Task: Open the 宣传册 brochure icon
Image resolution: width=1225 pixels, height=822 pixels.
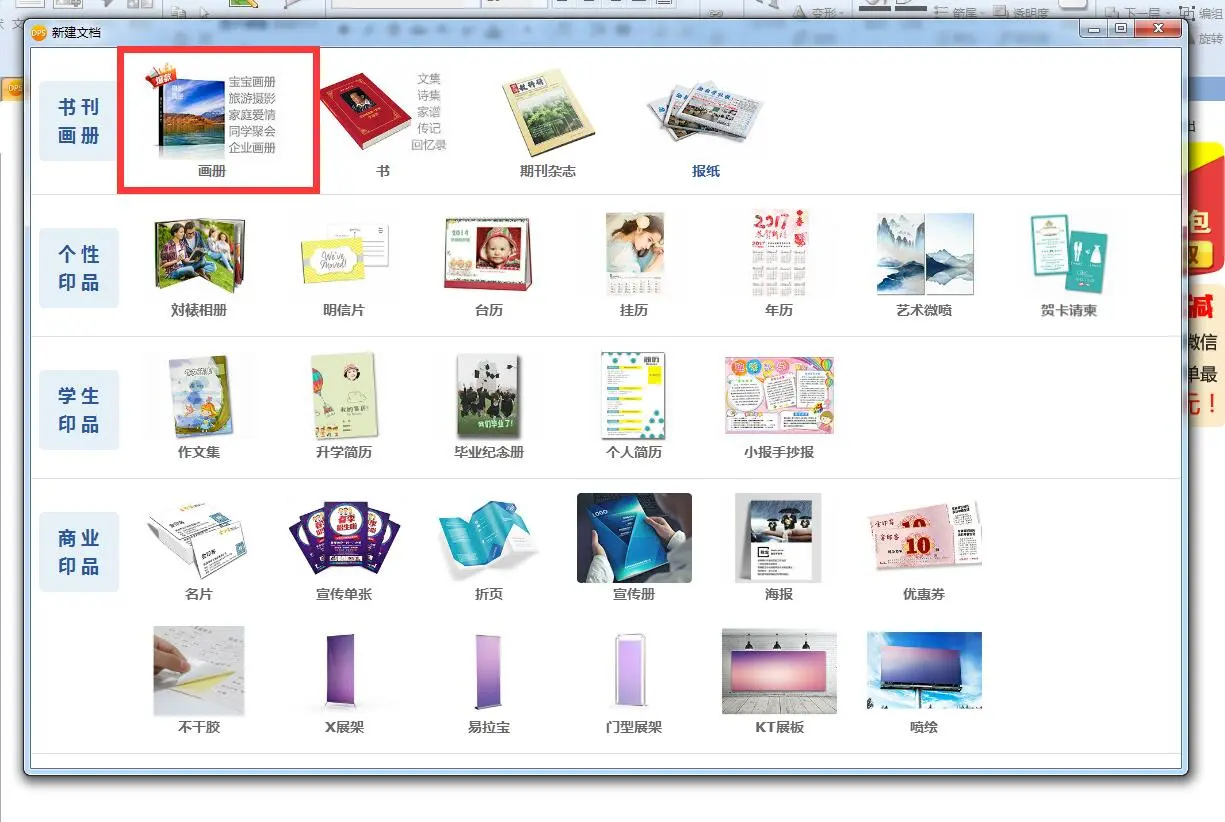Action: point(634,538)
